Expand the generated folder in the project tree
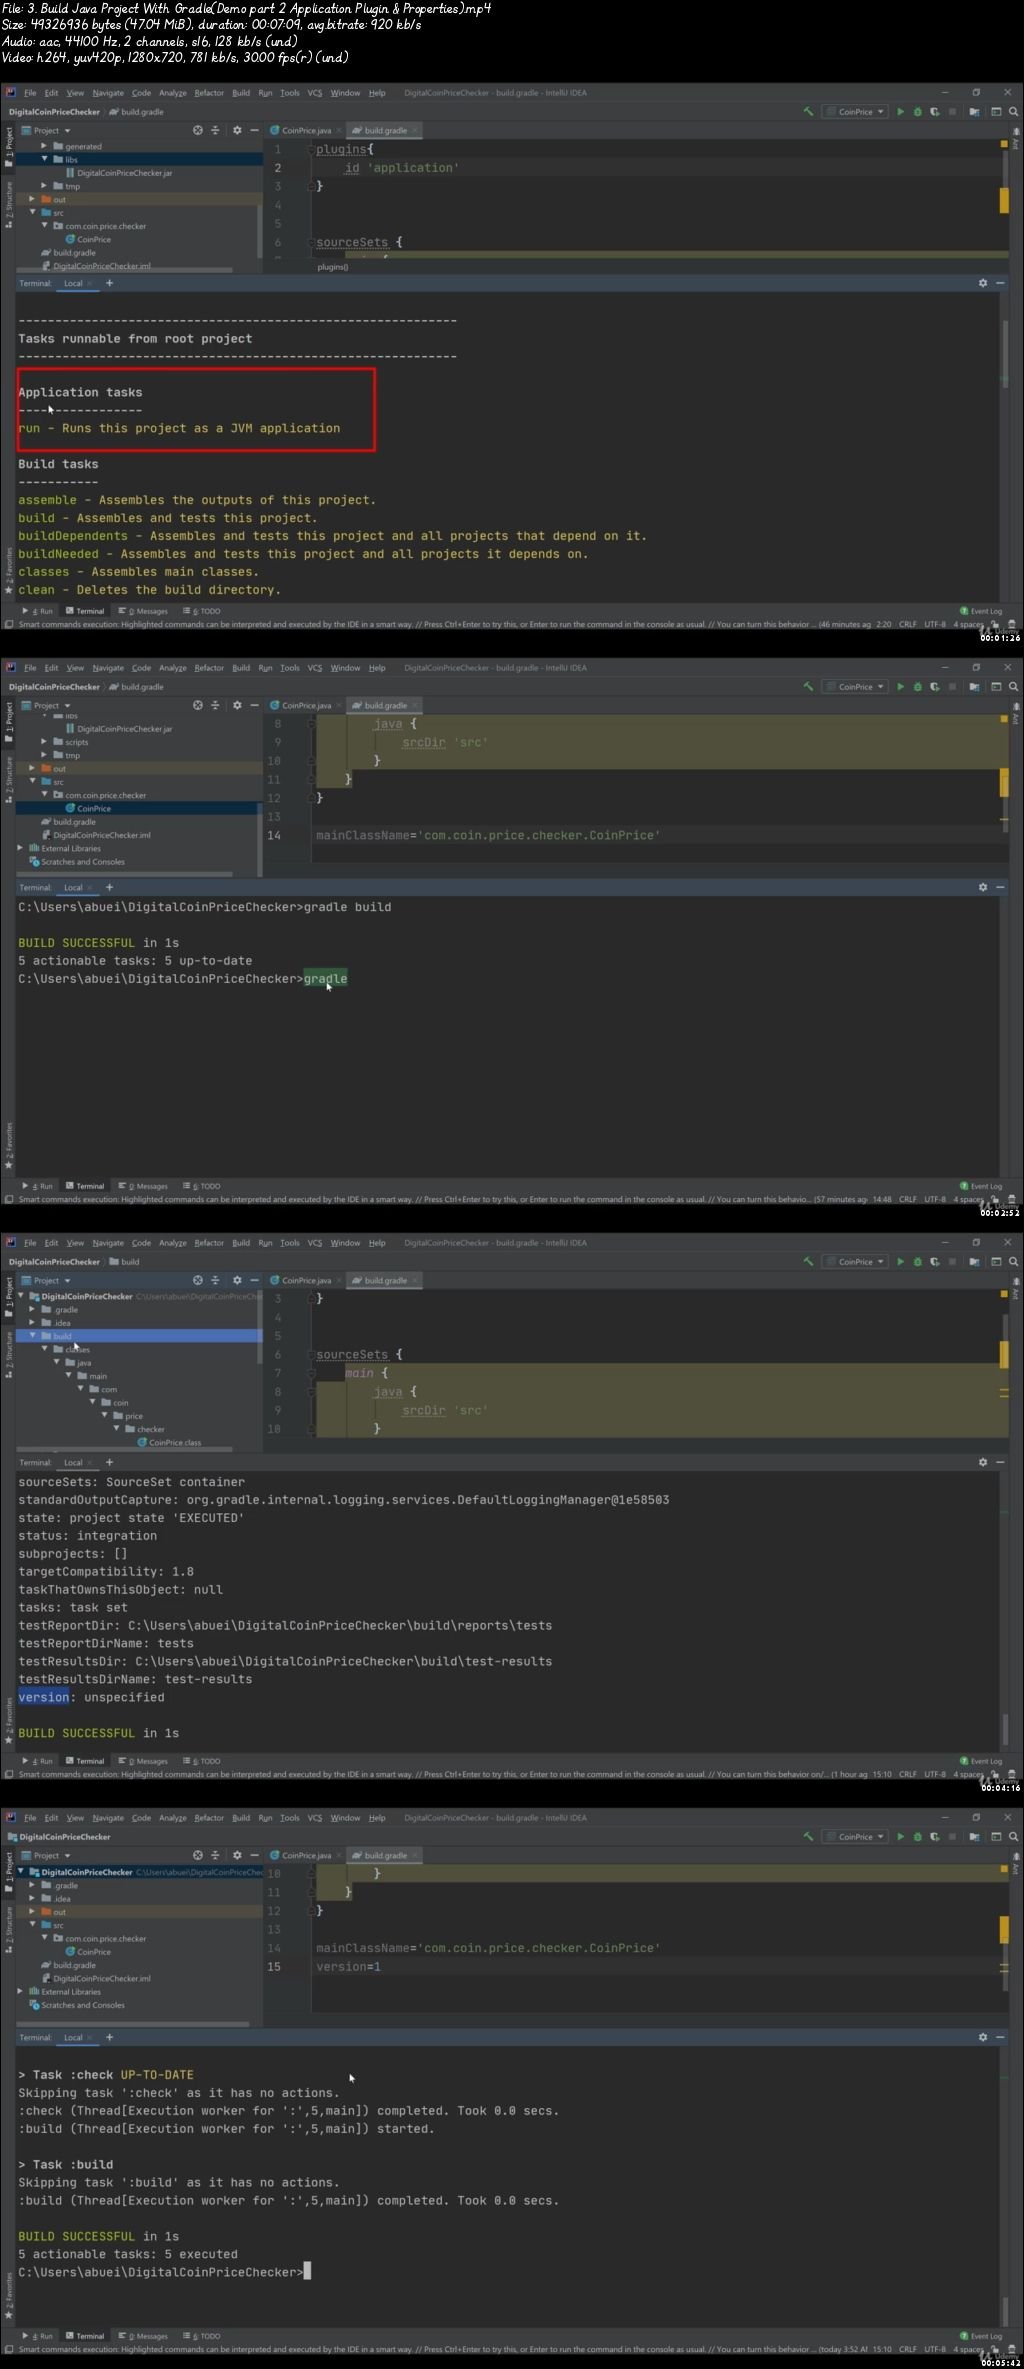This screenshot has height=2369, width=1024. tap(44, 146)
